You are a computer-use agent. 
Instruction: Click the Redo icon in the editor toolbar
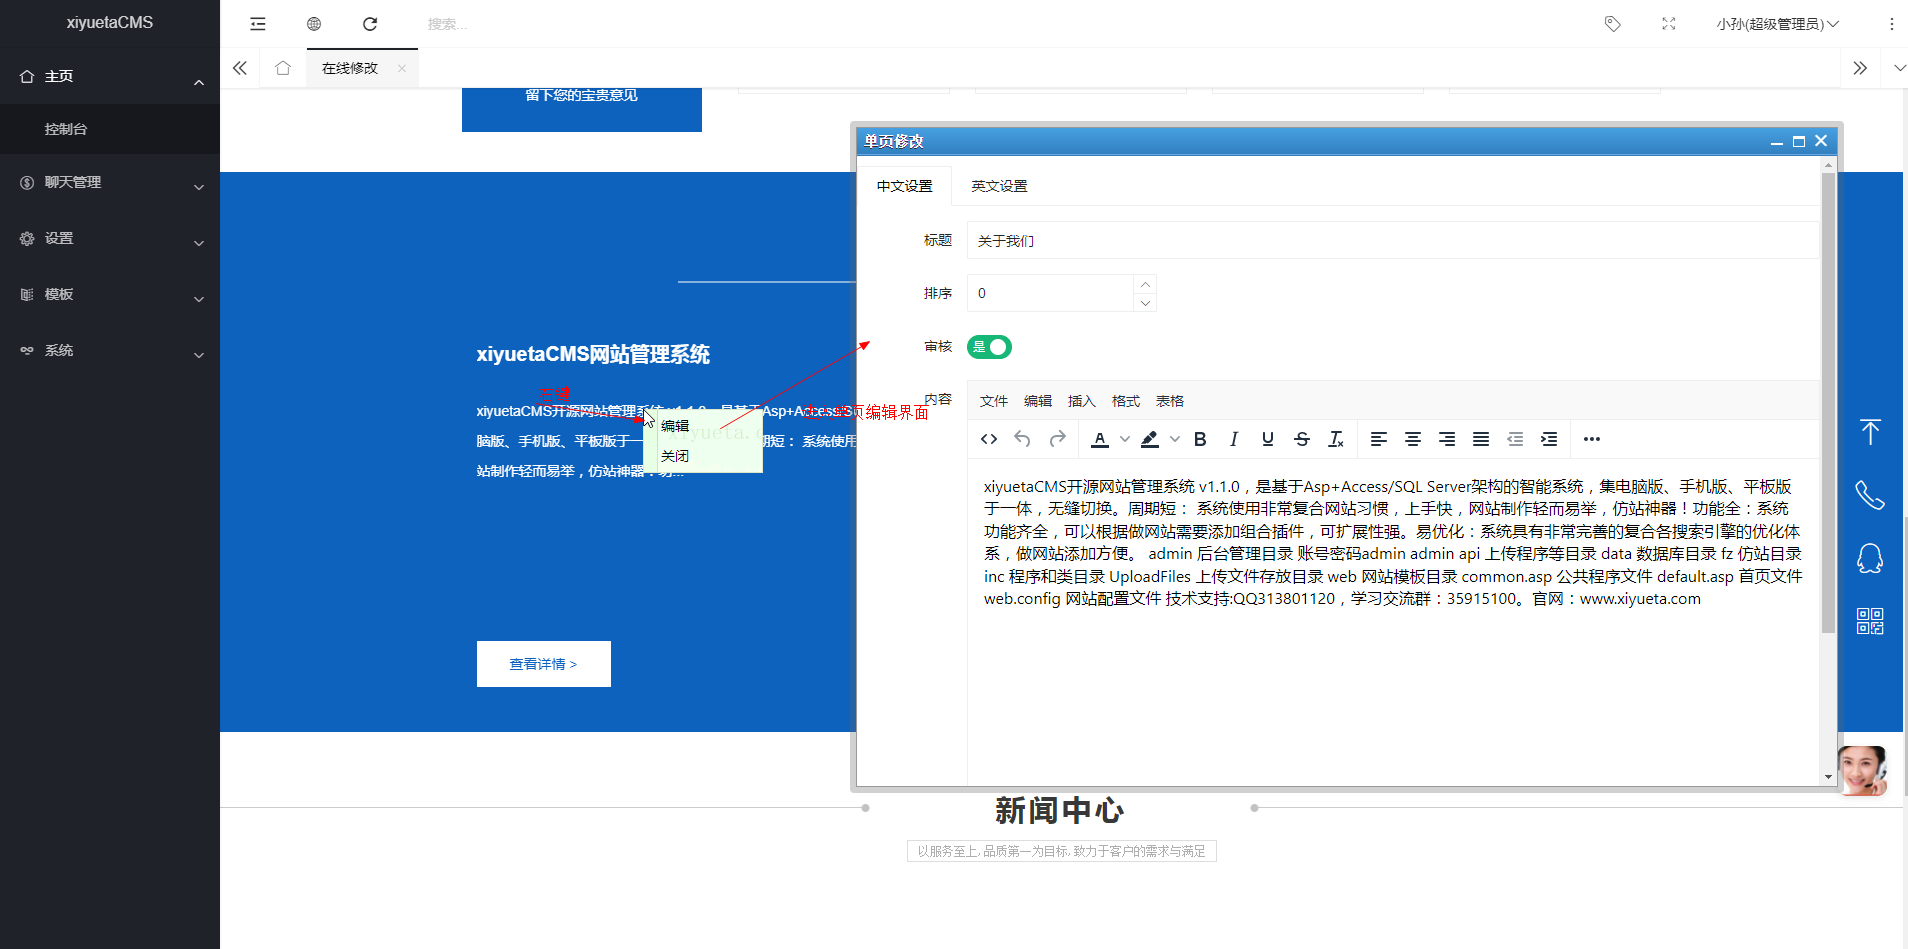[1057, 438]
